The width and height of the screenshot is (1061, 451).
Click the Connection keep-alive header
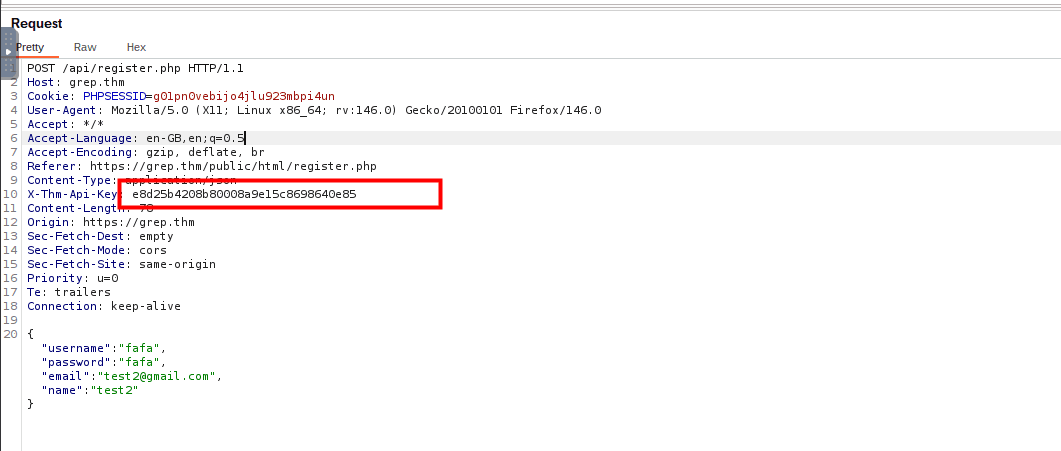(x=104, y=306)
